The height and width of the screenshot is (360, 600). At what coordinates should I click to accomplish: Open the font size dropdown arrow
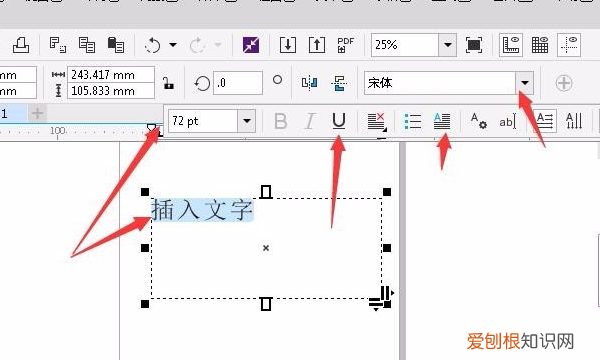pyautogui.click(x=247, y=121)
